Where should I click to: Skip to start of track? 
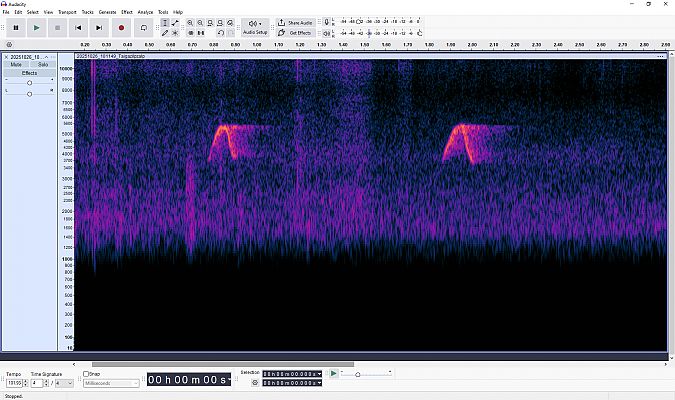79,27
